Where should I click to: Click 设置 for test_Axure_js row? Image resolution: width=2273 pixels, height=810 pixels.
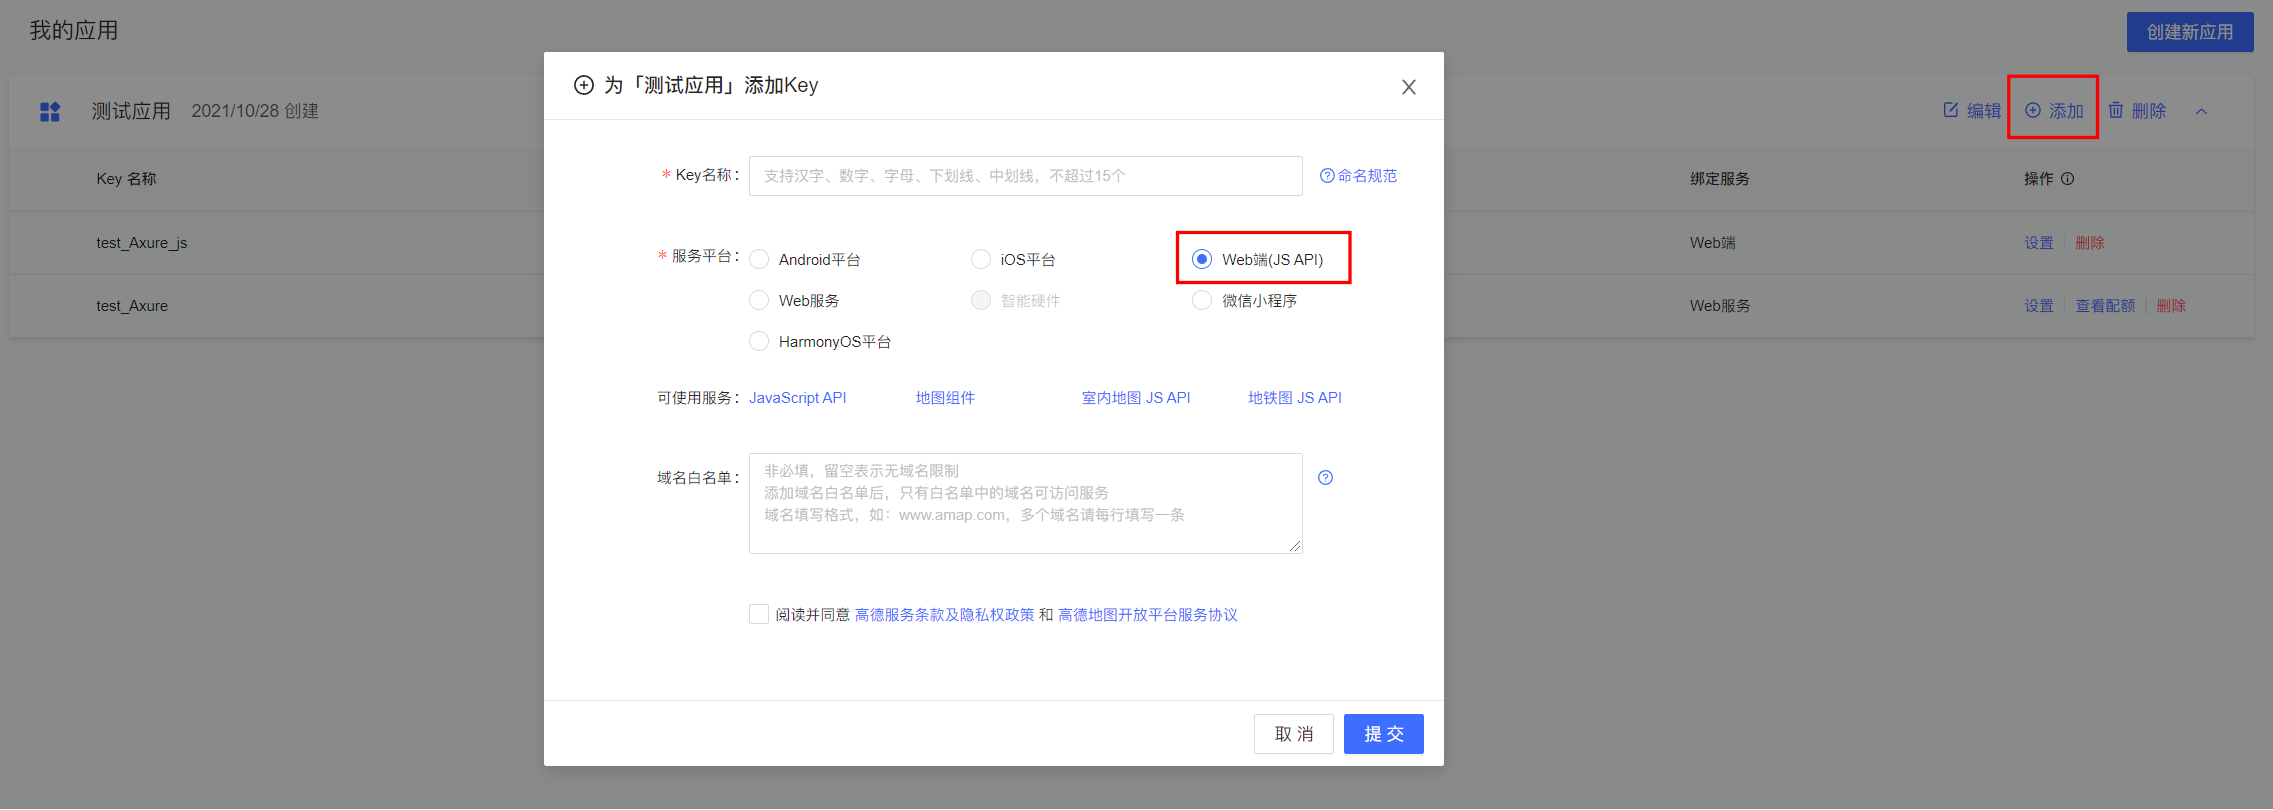click(2039, 243)
